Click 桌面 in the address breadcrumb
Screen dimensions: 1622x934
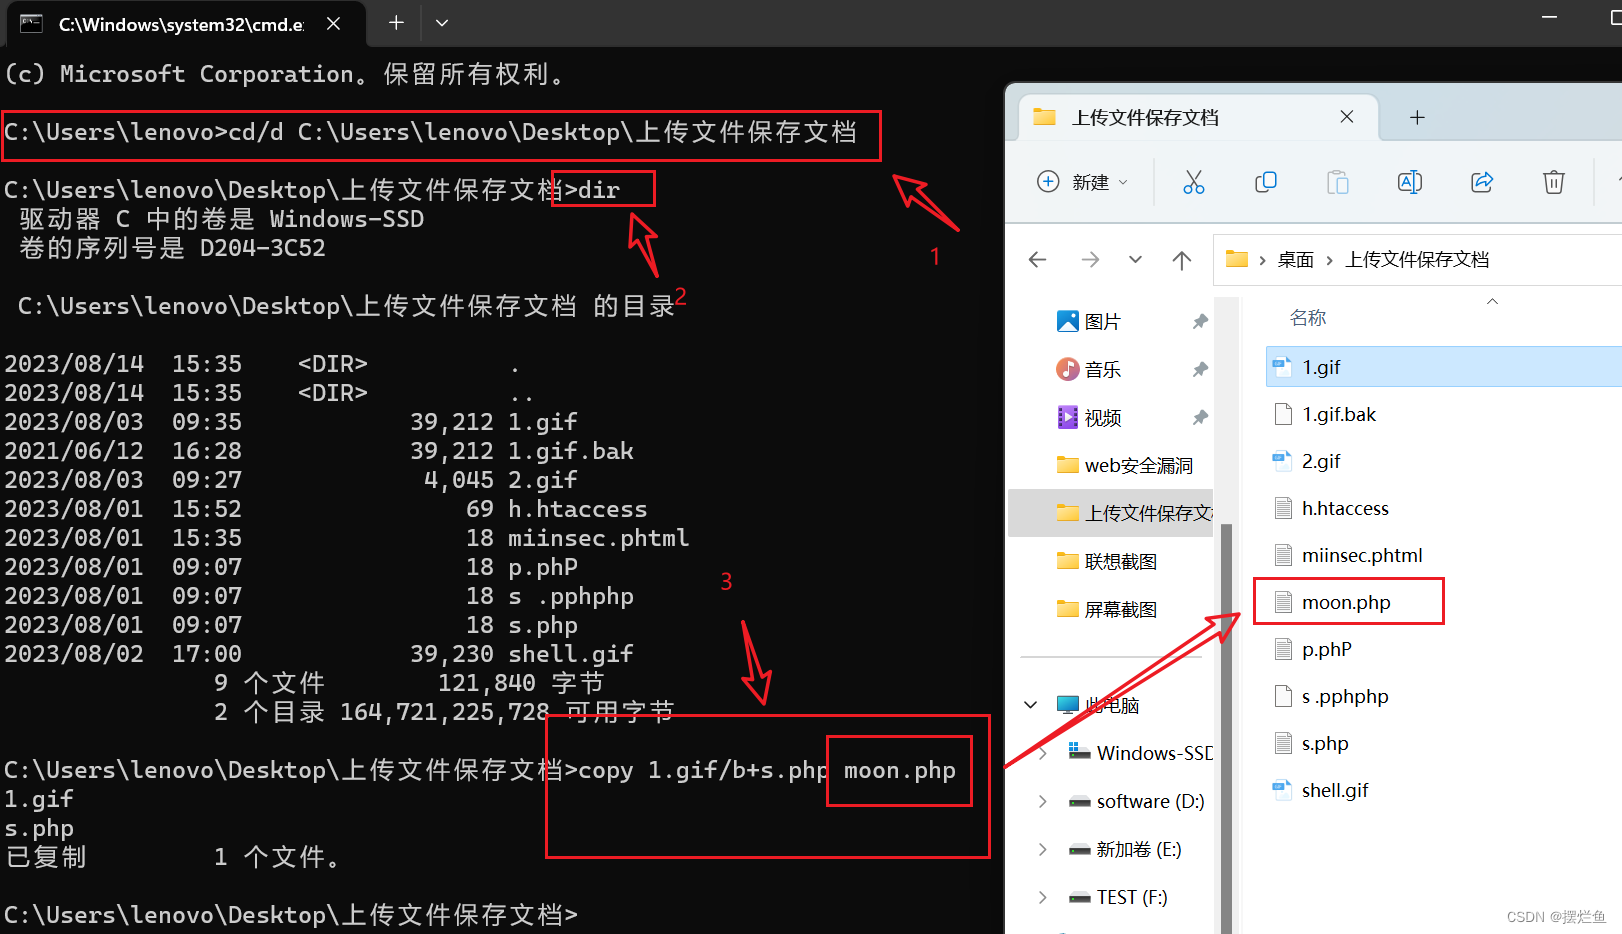coord(1295,260)
